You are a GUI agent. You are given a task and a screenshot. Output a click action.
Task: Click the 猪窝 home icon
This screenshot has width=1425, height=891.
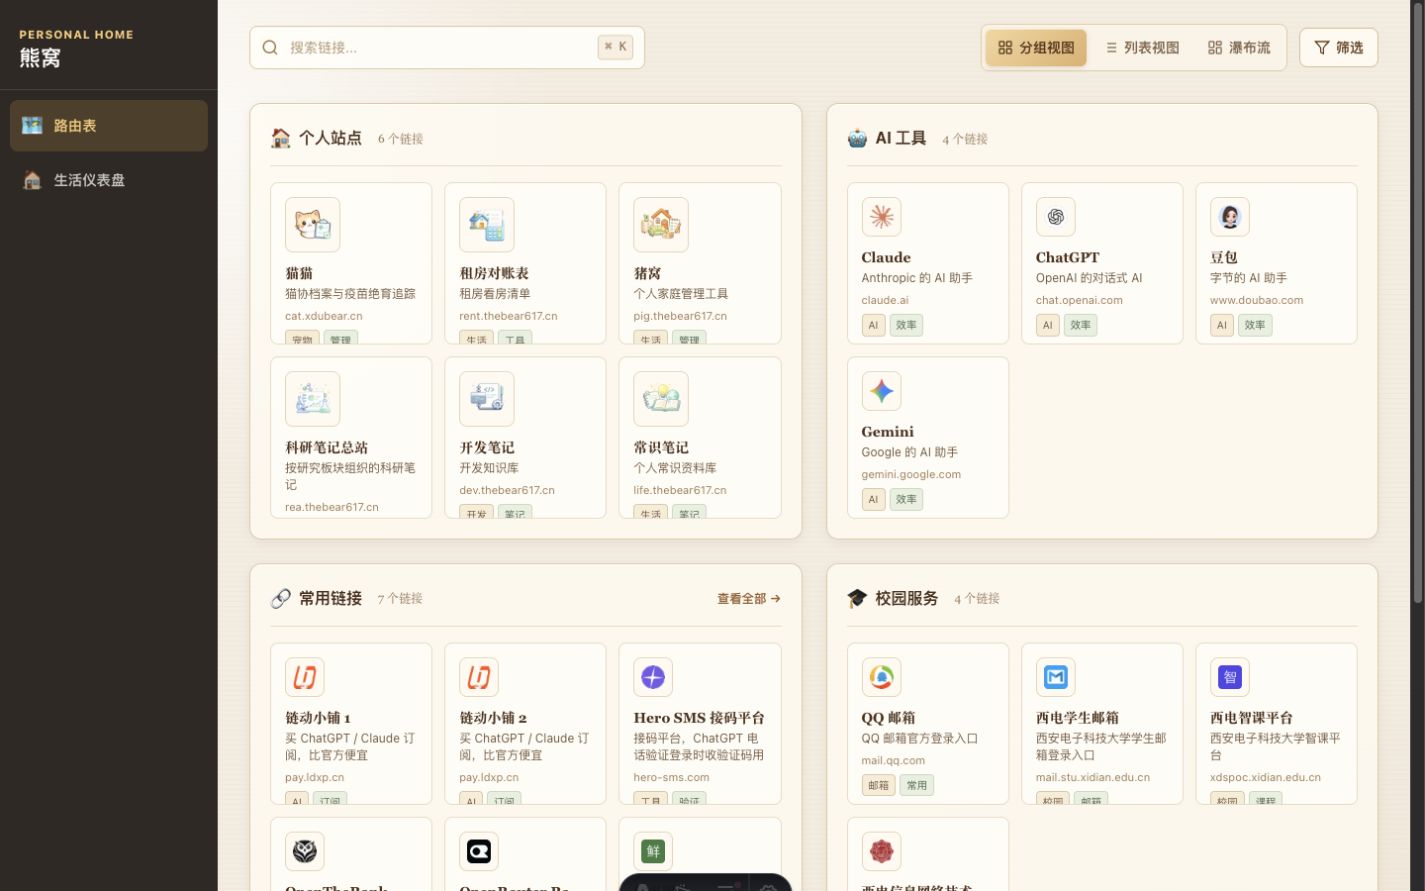661,224
